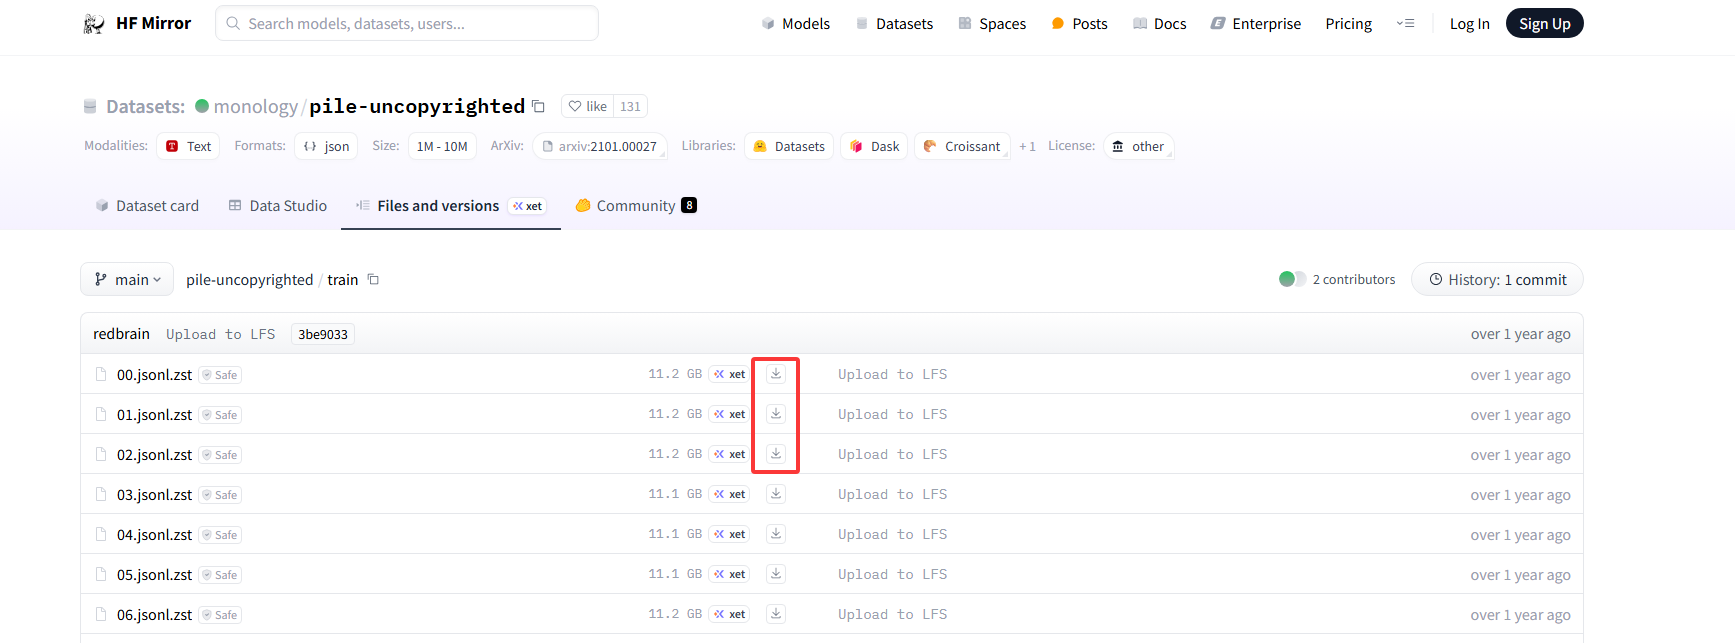Screen dimensions: 1735x643
Task: Open the monology profile link
Action: [255, 106]
